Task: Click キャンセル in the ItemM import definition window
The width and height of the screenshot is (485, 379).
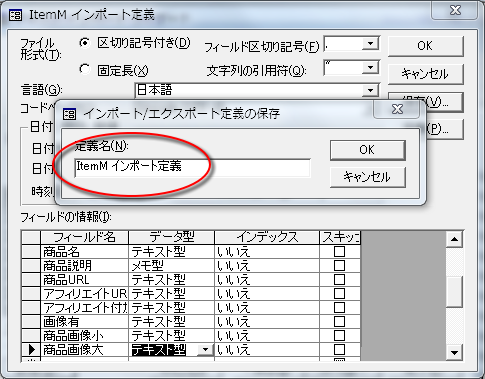Action: pyautogui.click(x=425, y=74)
